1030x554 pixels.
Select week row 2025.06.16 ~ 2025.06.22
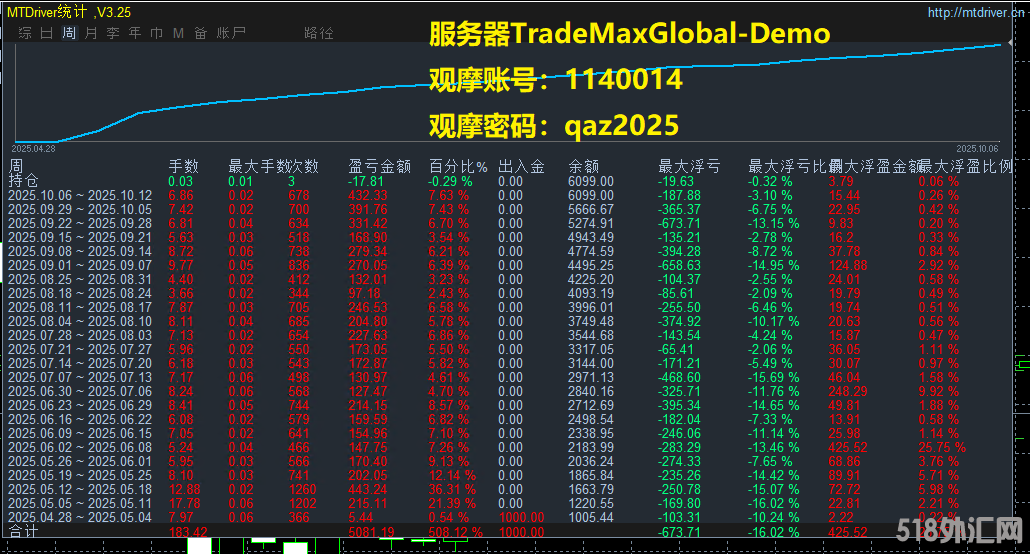click(80, 419)
